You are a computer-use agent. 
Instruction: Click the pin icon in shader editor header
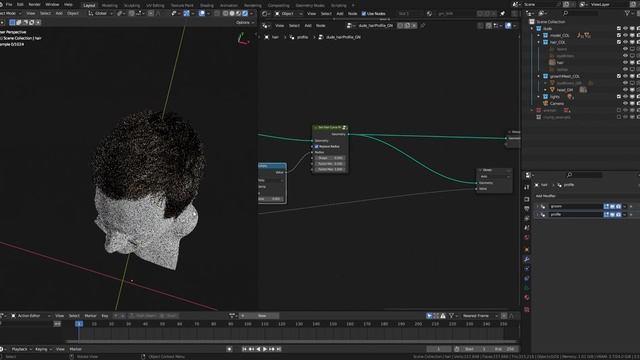coord(502,13)
